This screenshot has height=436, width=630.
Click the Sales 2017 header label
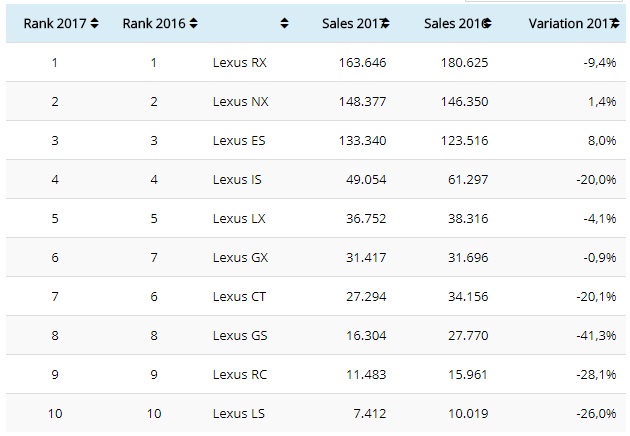click(349, 23)
